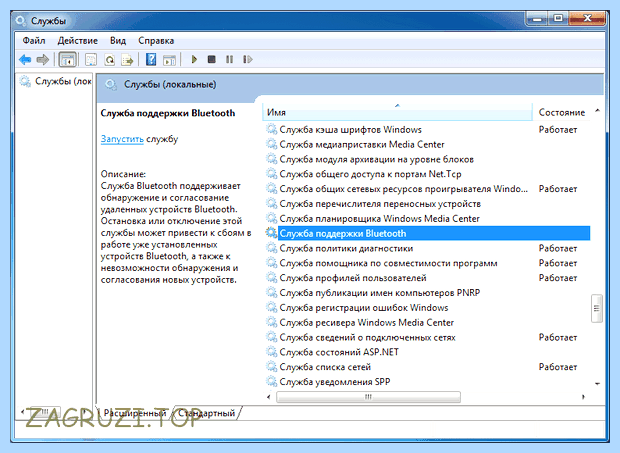Pause the service with the Pause icon

(229, 59)
